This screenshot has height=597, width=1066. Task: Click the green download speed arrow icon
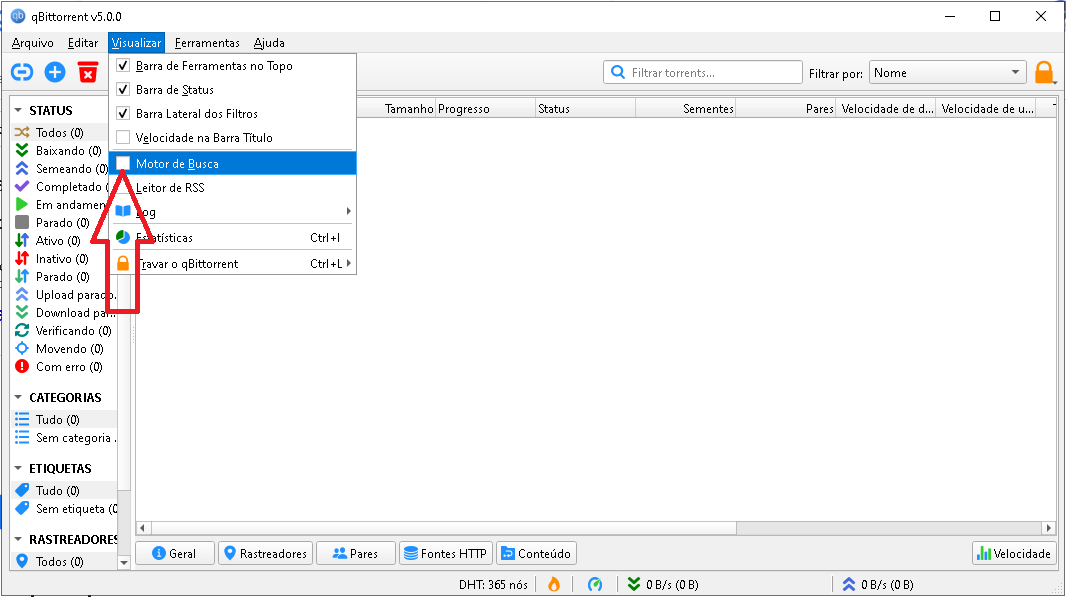(x=633, y=584)
